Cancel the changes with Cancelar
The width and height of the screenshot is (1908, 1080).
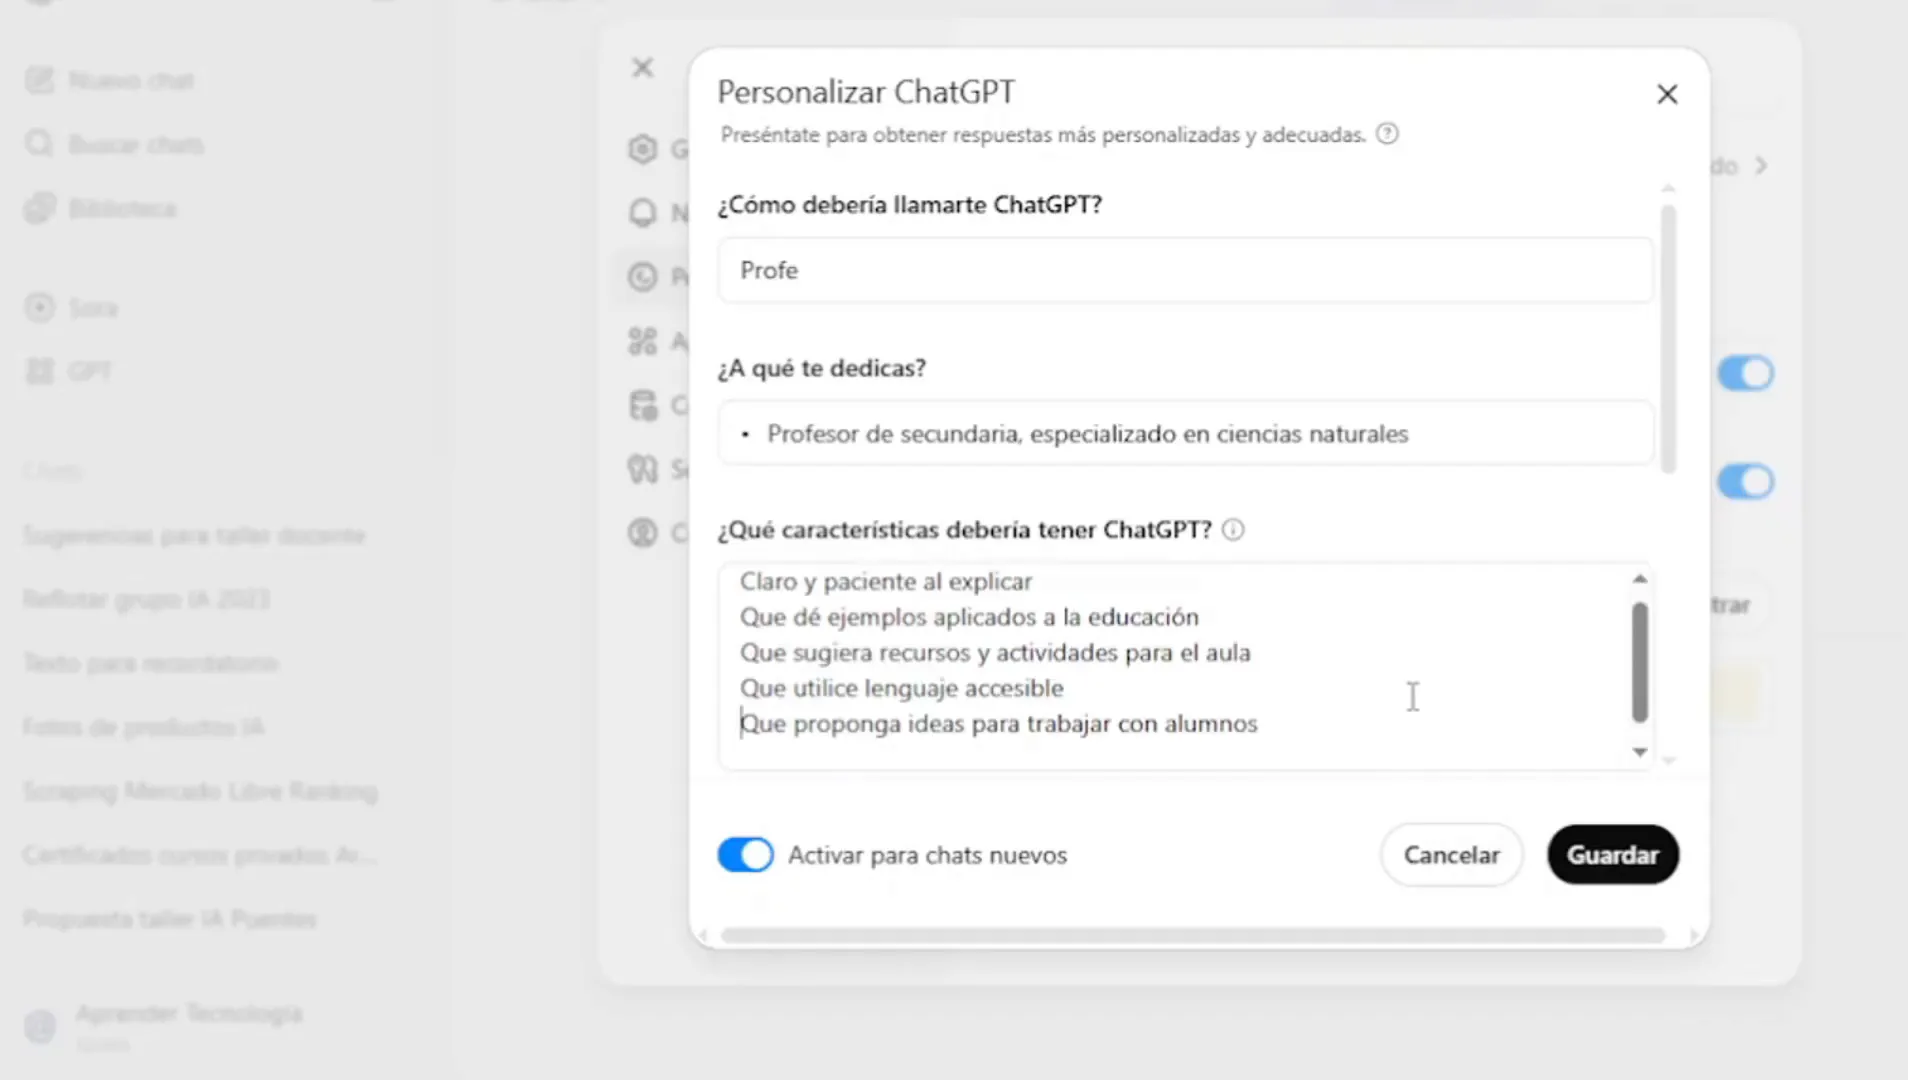tap(1452, 854)
